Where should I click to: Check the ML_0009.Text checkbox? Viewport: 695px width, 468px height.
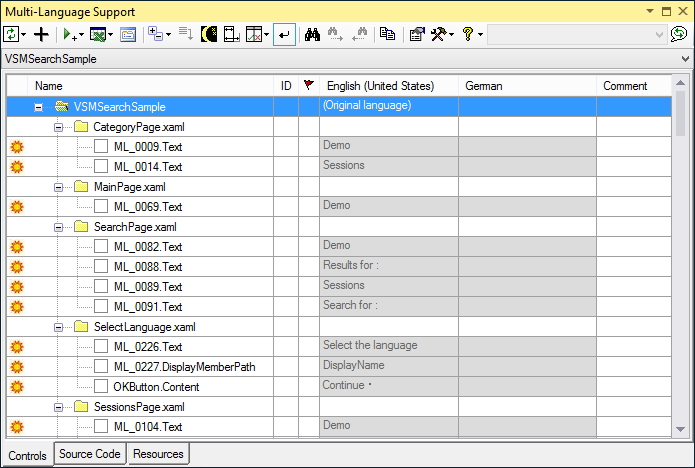coord(101,147)
